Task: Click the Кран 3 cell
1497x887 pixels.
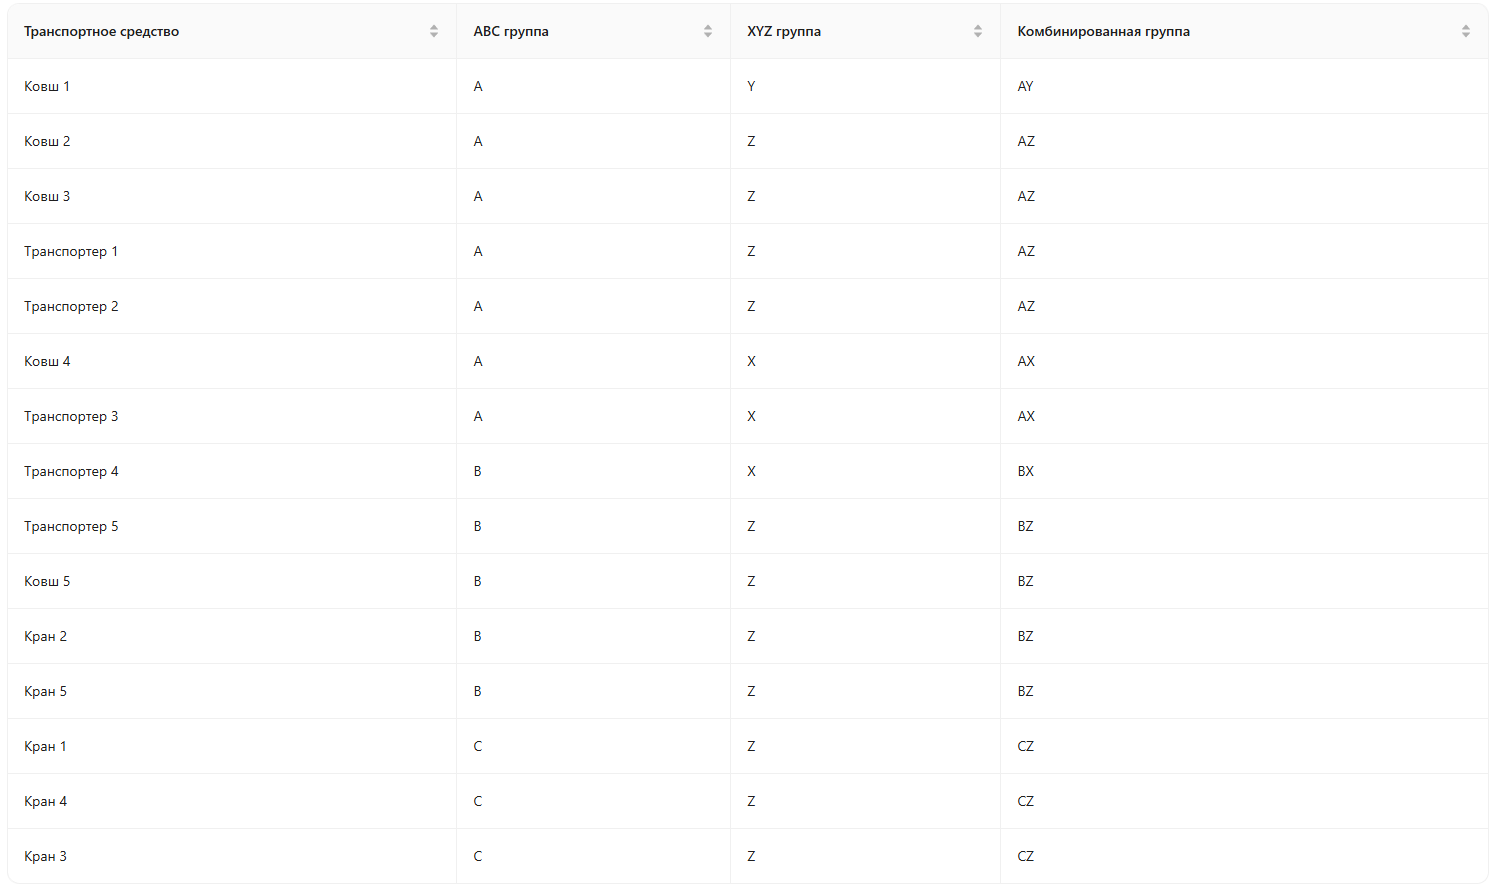Action: pos(46,857)
